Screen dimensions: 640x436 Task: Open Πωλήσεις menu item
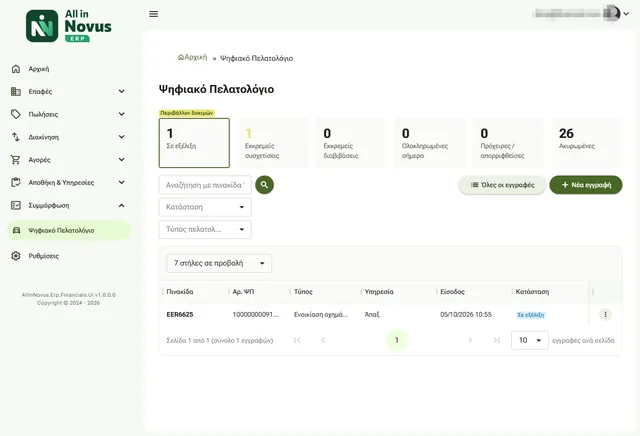point(43,114)
